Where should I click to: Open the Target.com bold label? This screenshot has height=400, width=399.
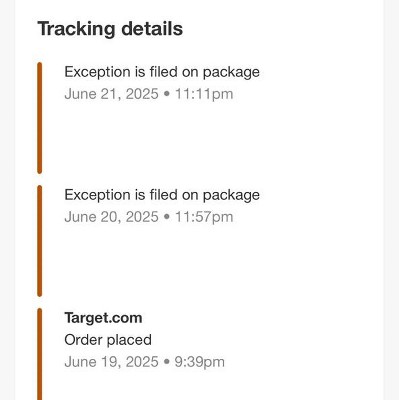pyautogui.click(x=103, y=318)
